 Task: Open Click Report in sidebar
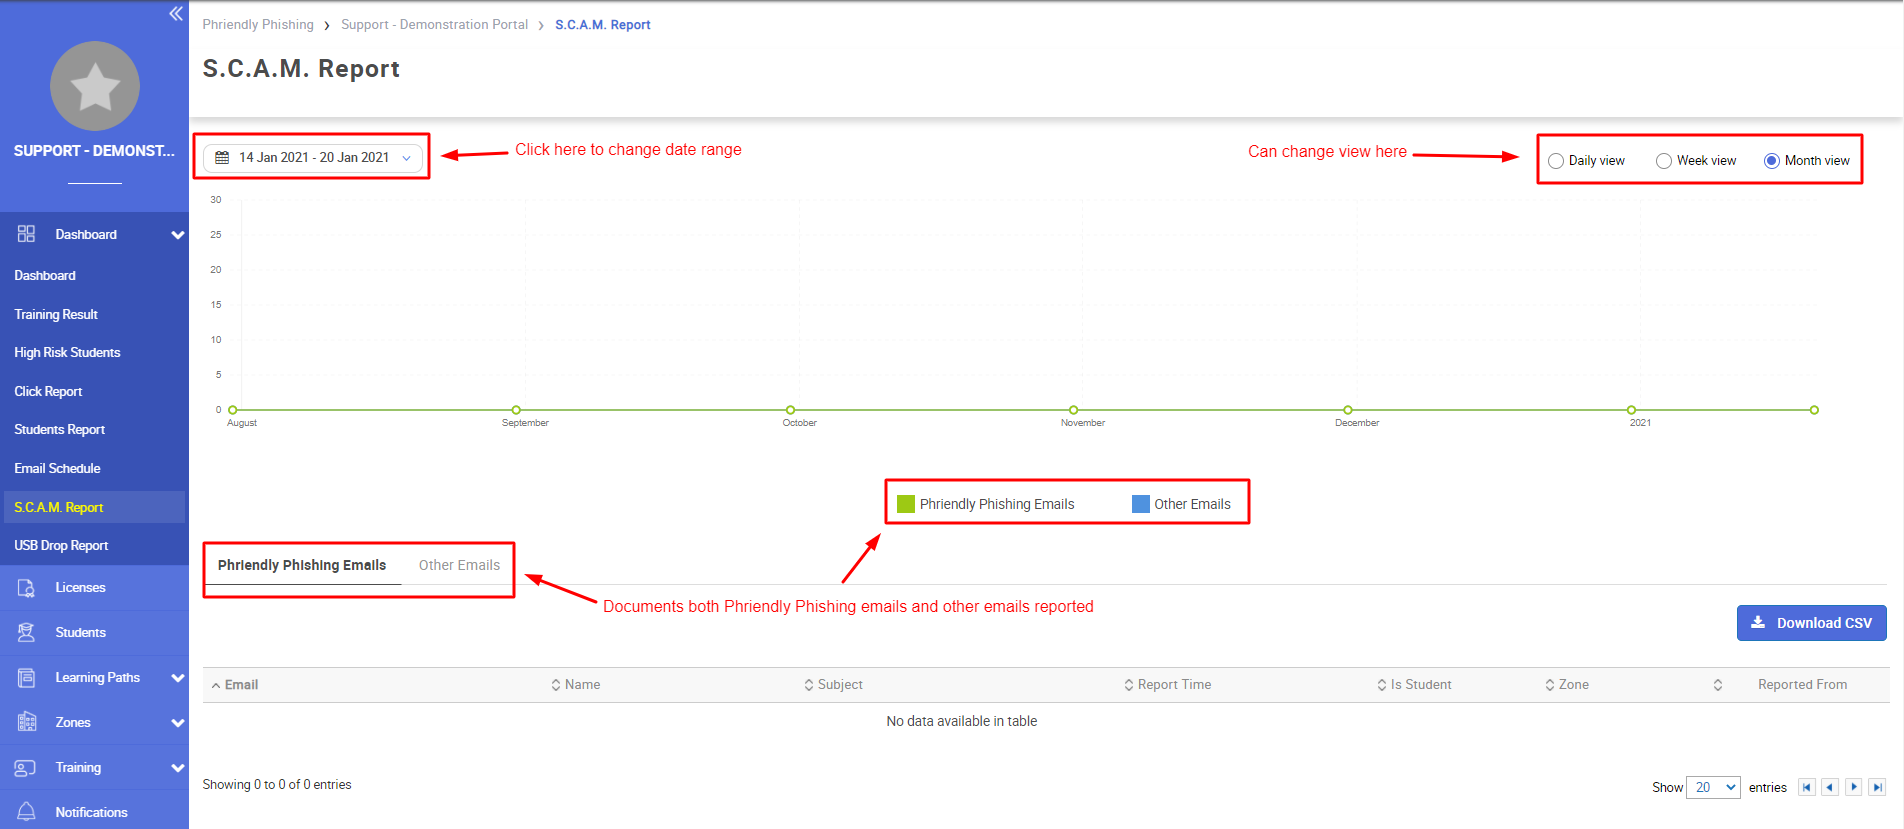tap(48, 391)
